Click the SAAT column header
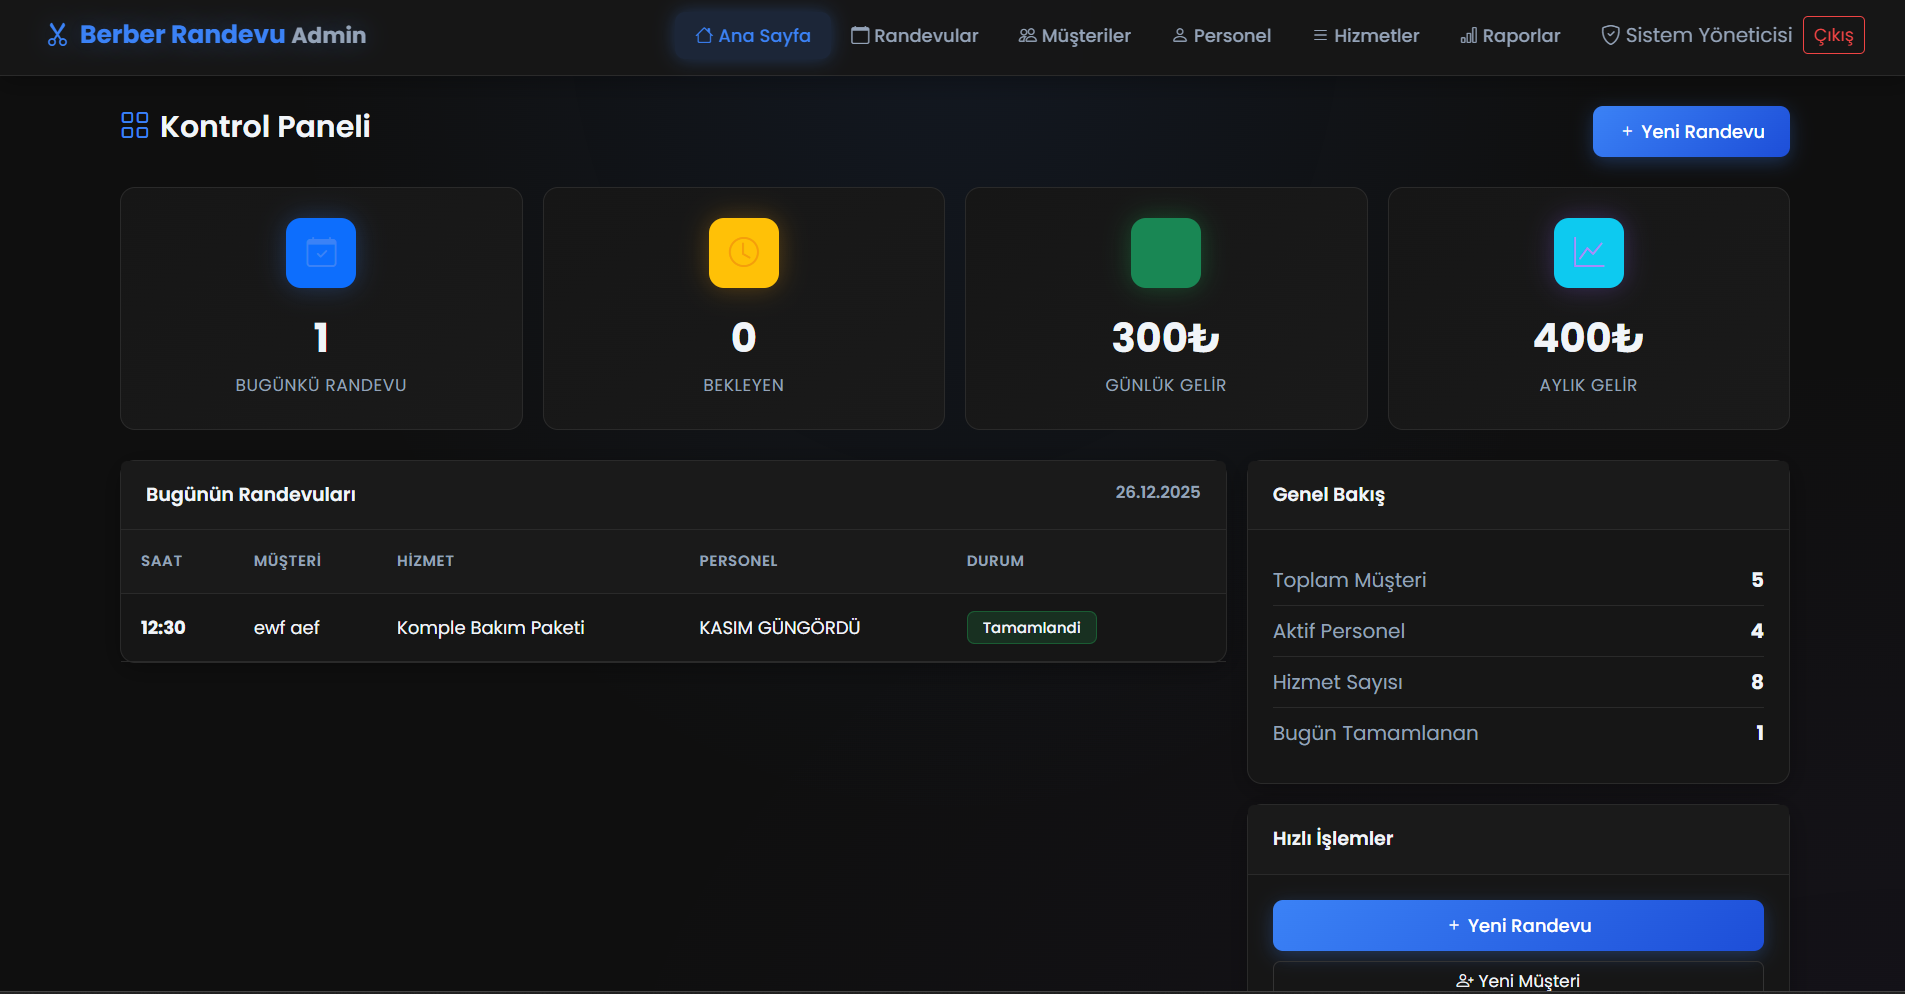1905x994 pixels. click(x=162, y=561)
